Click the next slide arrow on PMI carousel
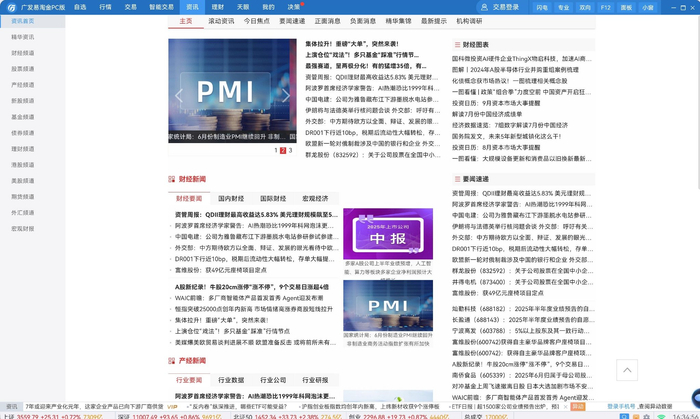Screen dimensions: 700x419 pos(286,95)
